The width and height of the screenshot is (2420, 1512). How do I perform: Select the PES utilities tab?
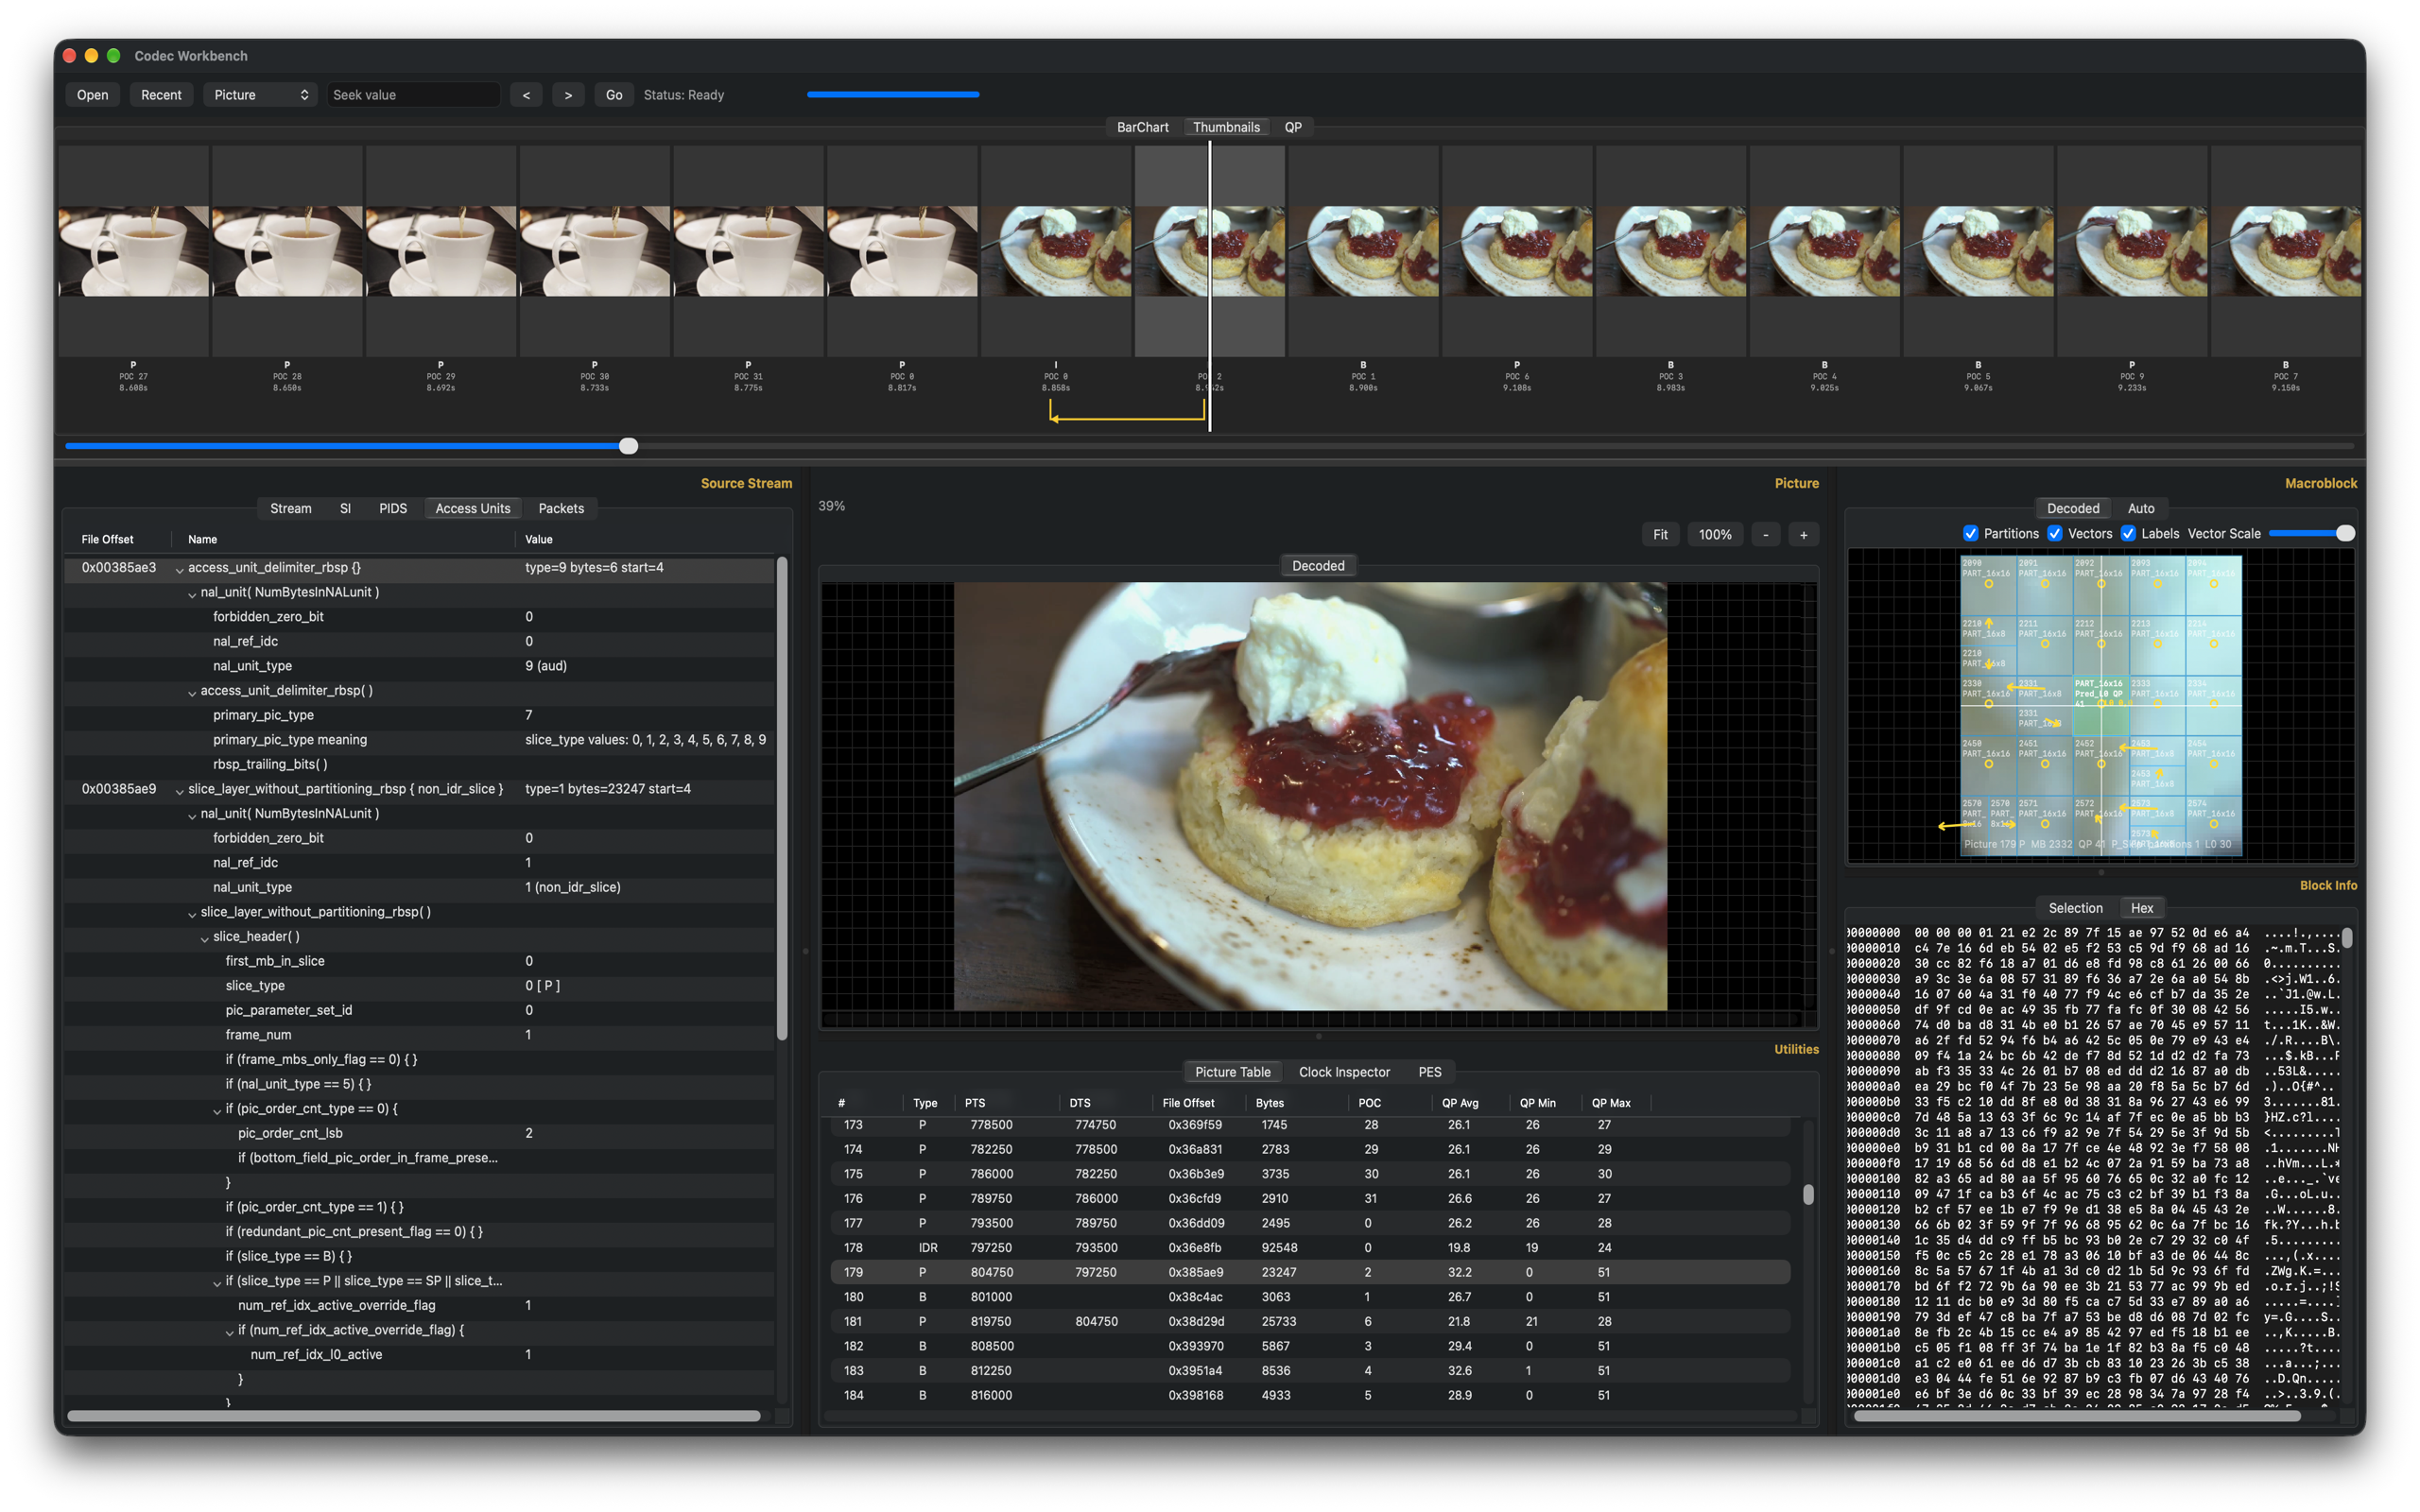1430,1072
